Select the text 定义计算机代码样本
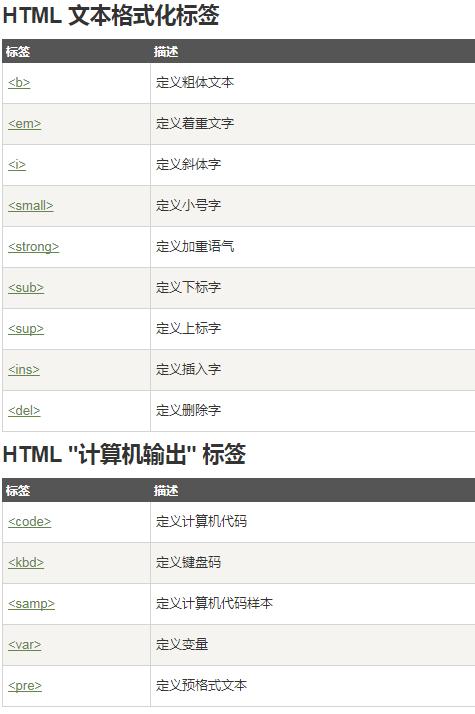 tap(214, 603)
